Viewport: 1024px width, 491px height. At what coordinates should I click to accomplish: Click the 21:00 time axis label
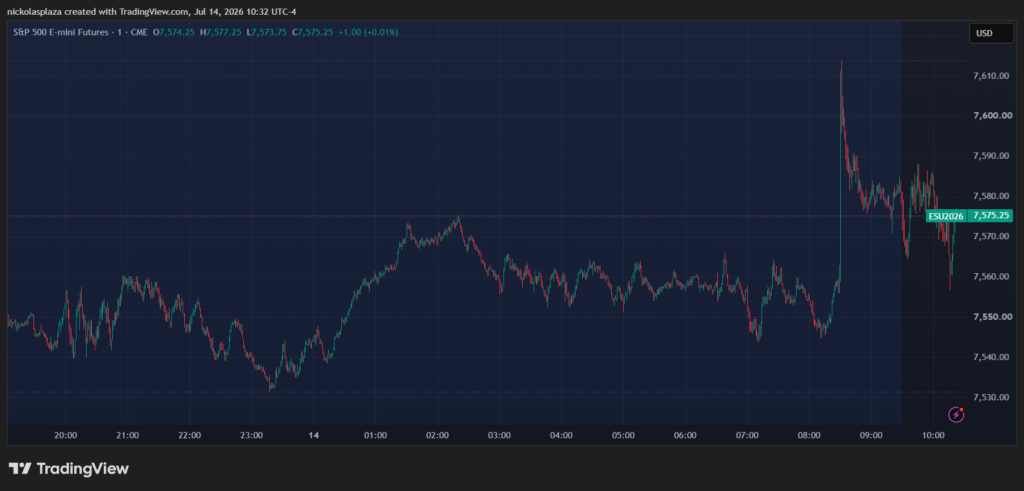[127, 436]
